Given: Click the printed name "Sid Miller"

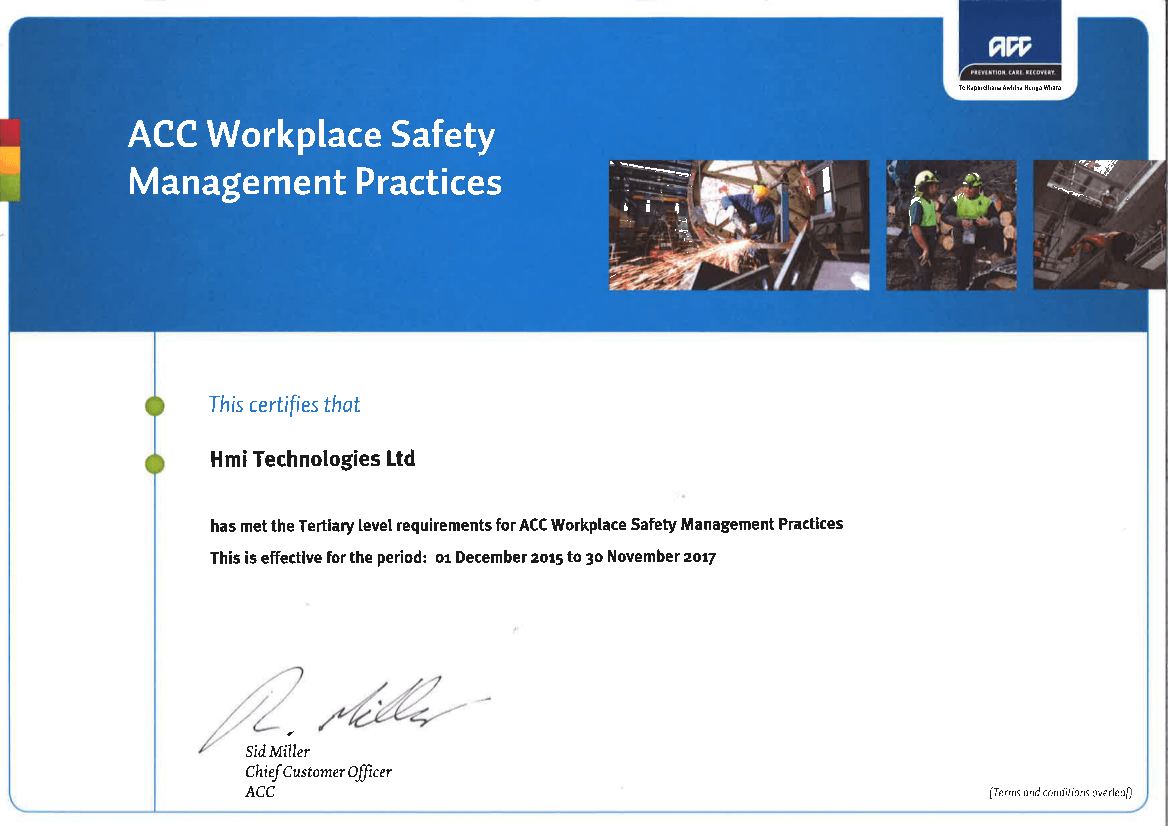Looking at the screenshot, I should pos(277,752).
